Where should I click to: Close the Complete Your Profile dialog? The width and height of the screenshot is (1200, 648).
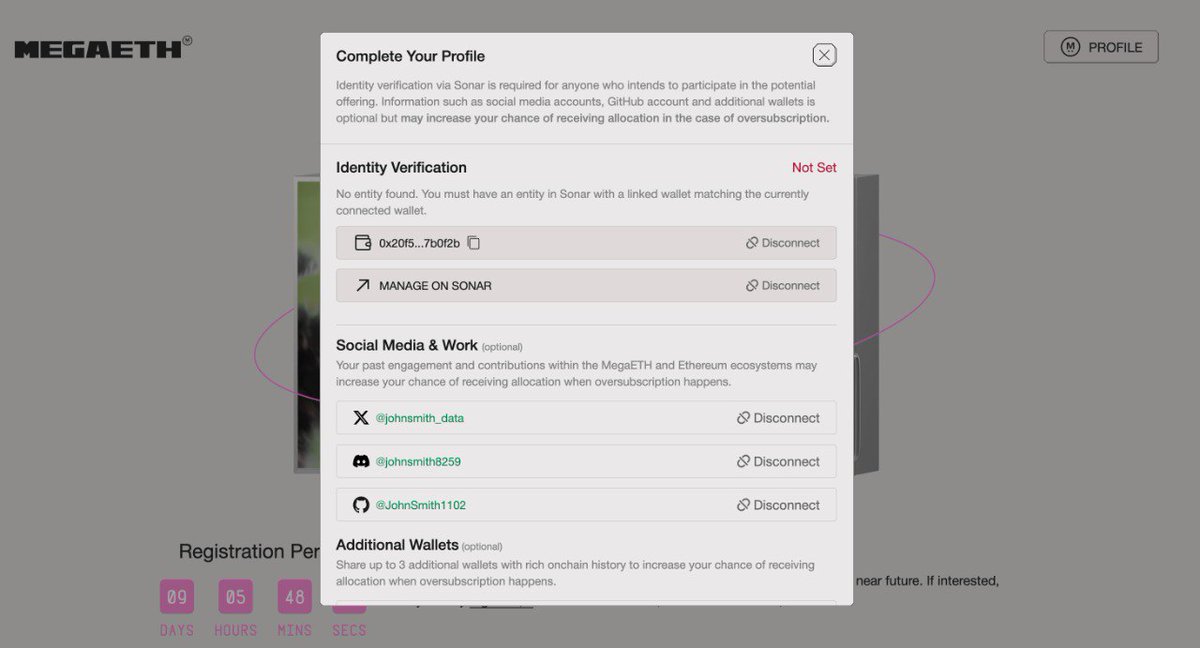pos(824,55)
